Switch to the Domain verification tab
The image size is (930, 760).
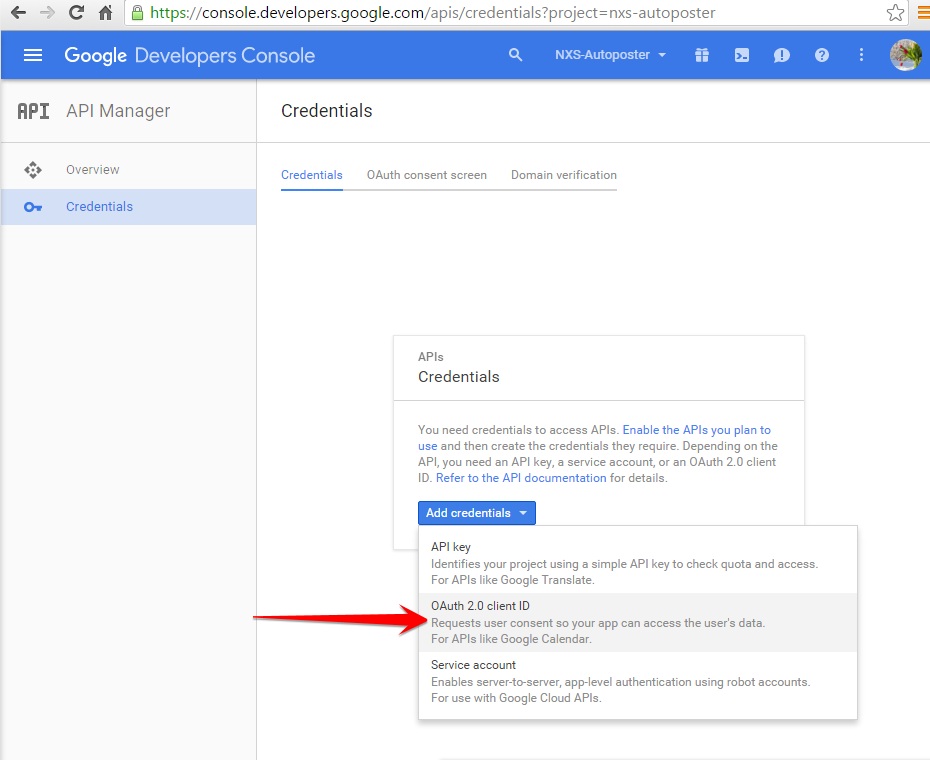pyautogui.click(x=564, y=175)
